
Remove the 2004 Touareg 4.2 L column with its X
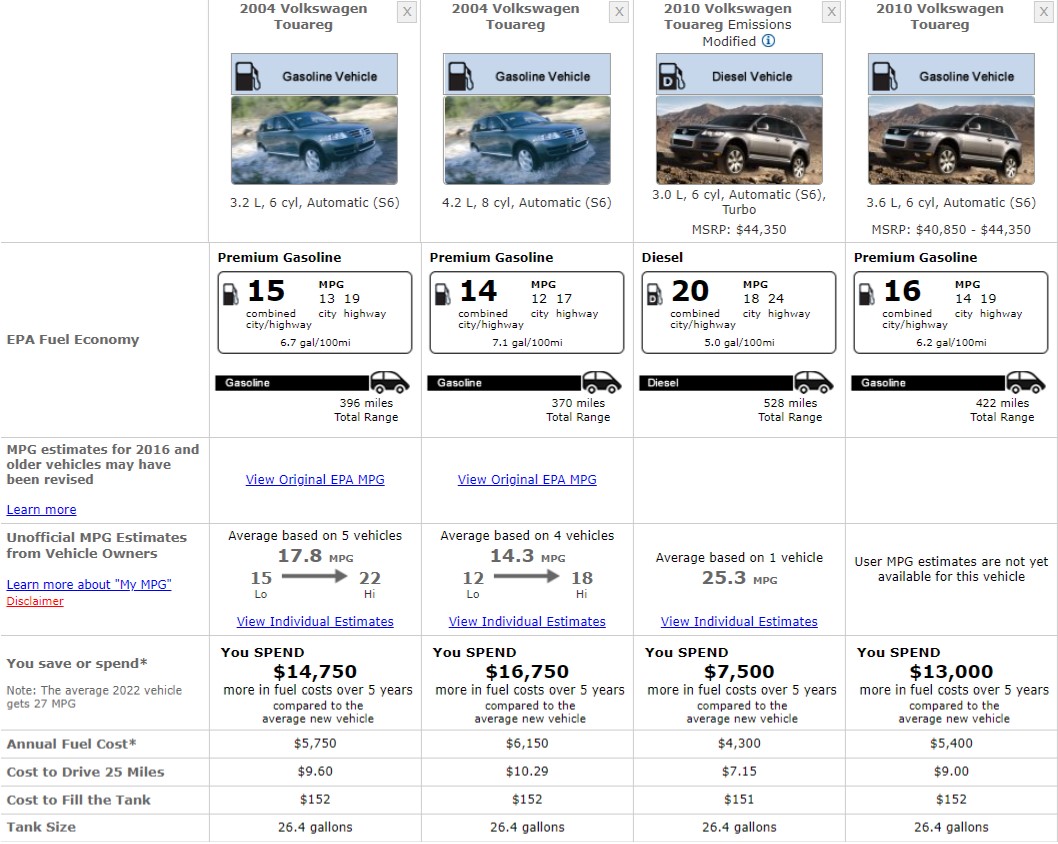coord(619,11)
